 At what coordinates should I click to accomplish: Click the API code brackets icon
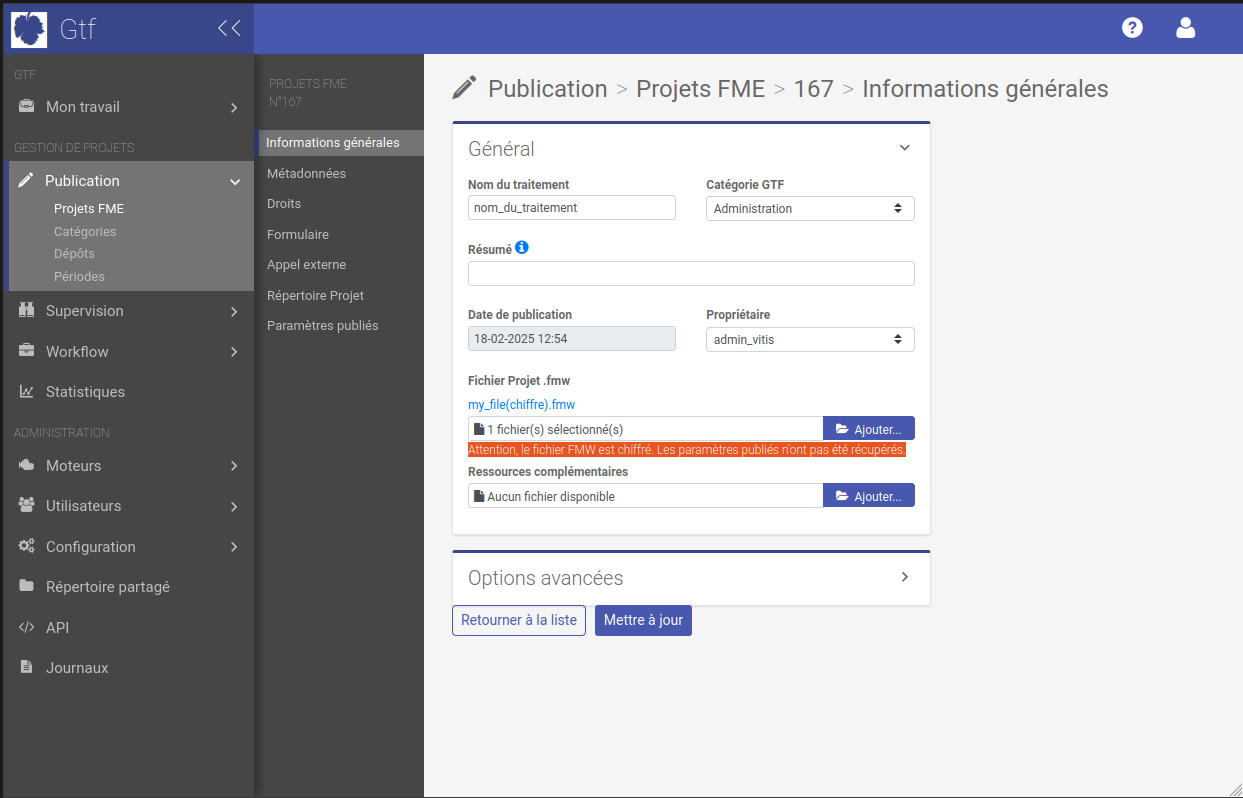tap(27, 627)
